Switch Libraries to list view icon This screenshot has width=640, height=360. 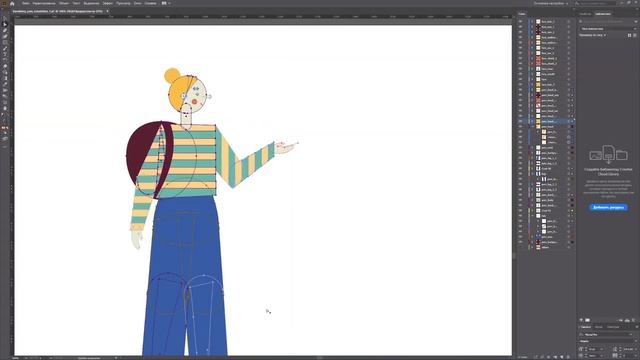tap(635, 35)
